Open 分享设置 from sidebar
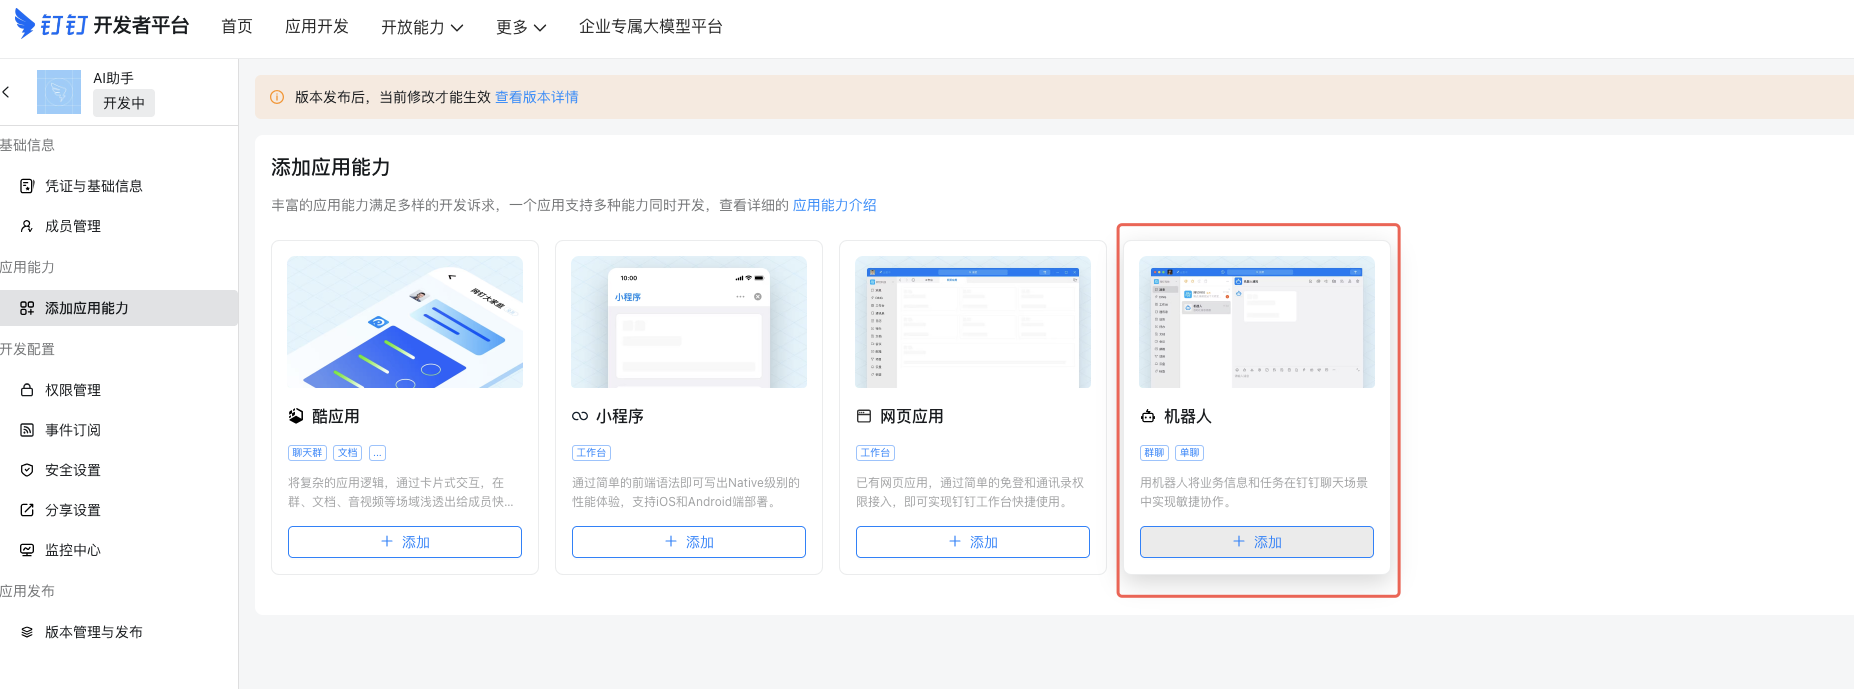Image resolution: width=1854 pixels, height=689 pixels. 72,510
